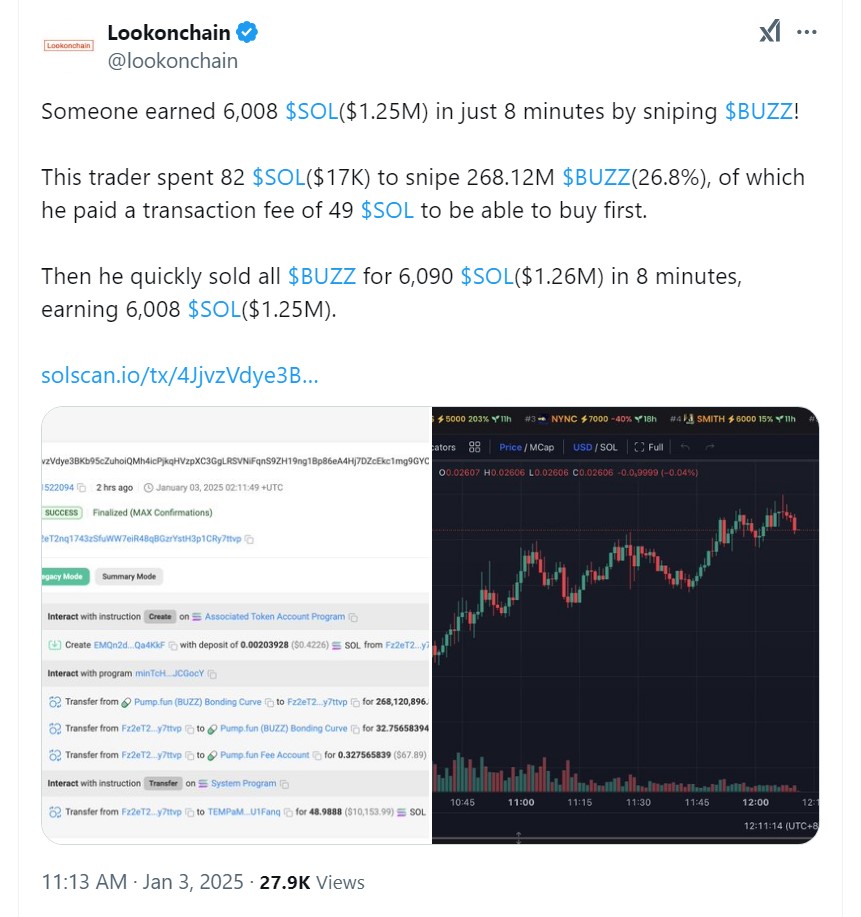Click the 11:13 AM Jan 3, 2025 timestamp
The width and height of the screenshot is (861, 917).
[x=142, y=882]
